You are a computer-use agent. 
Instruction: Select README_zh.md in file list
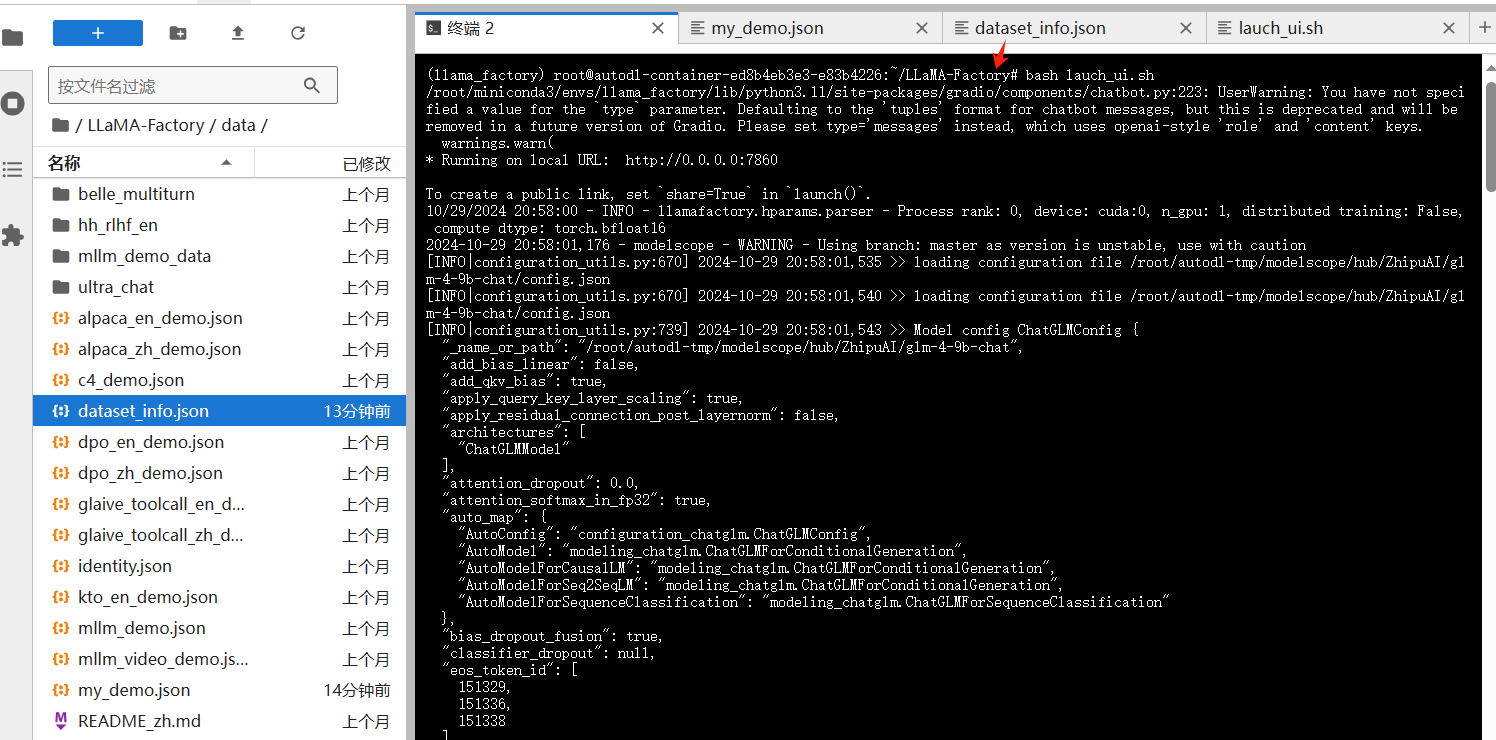coord(139,721)
